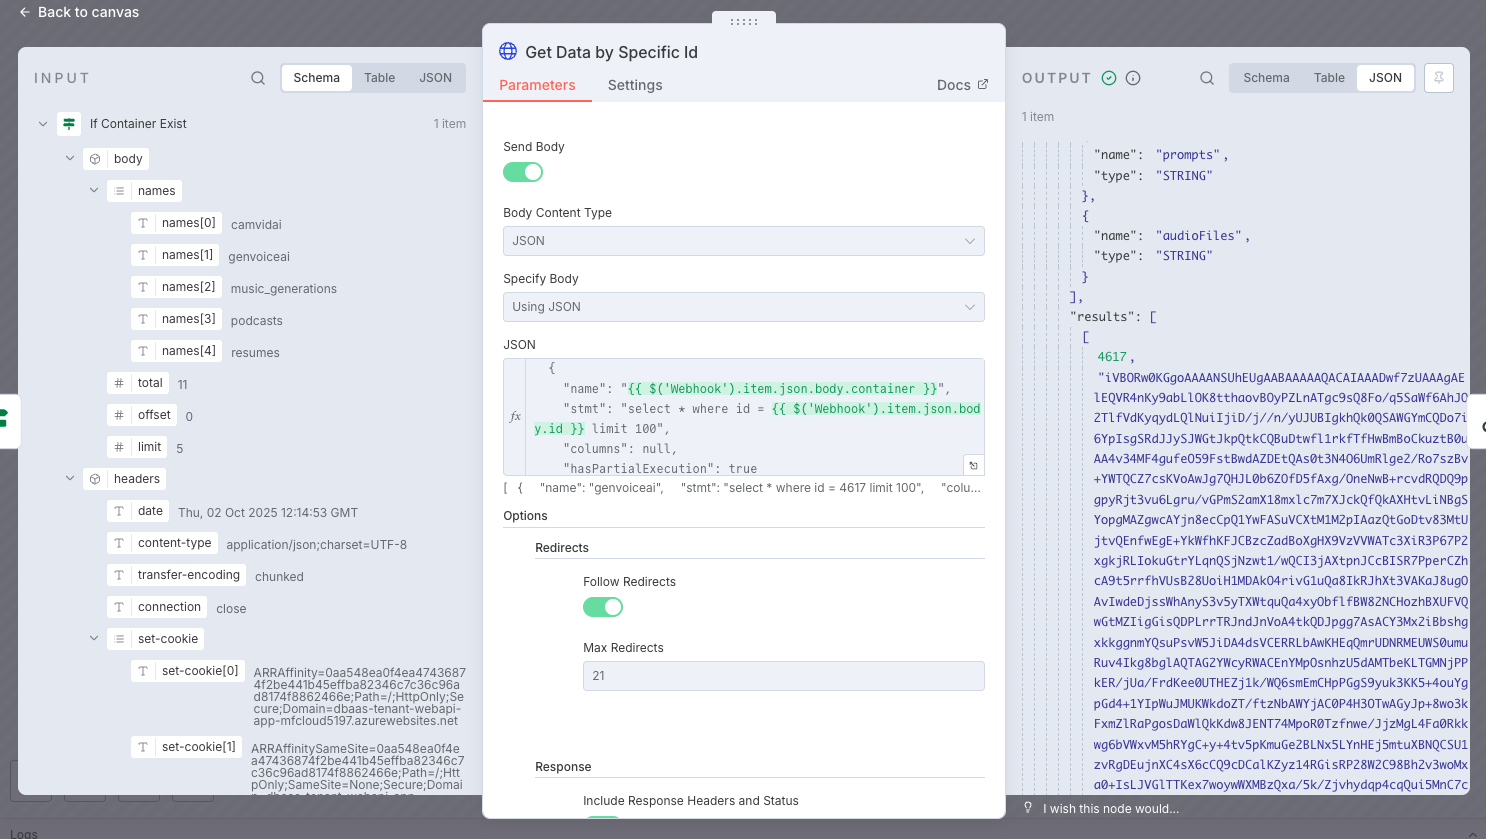Viewport: 1486px width, 839px height.
Task: Collapse the headers node chevron
Action: pos(70,478)
